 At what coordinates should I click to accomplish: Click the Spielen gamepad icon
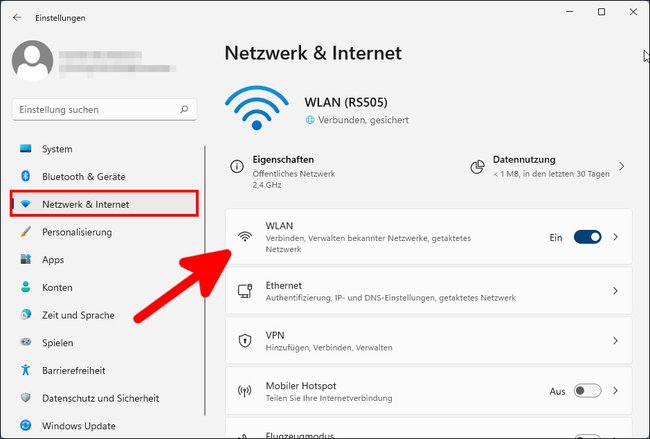pyautogui.click(x=26, y=342)
